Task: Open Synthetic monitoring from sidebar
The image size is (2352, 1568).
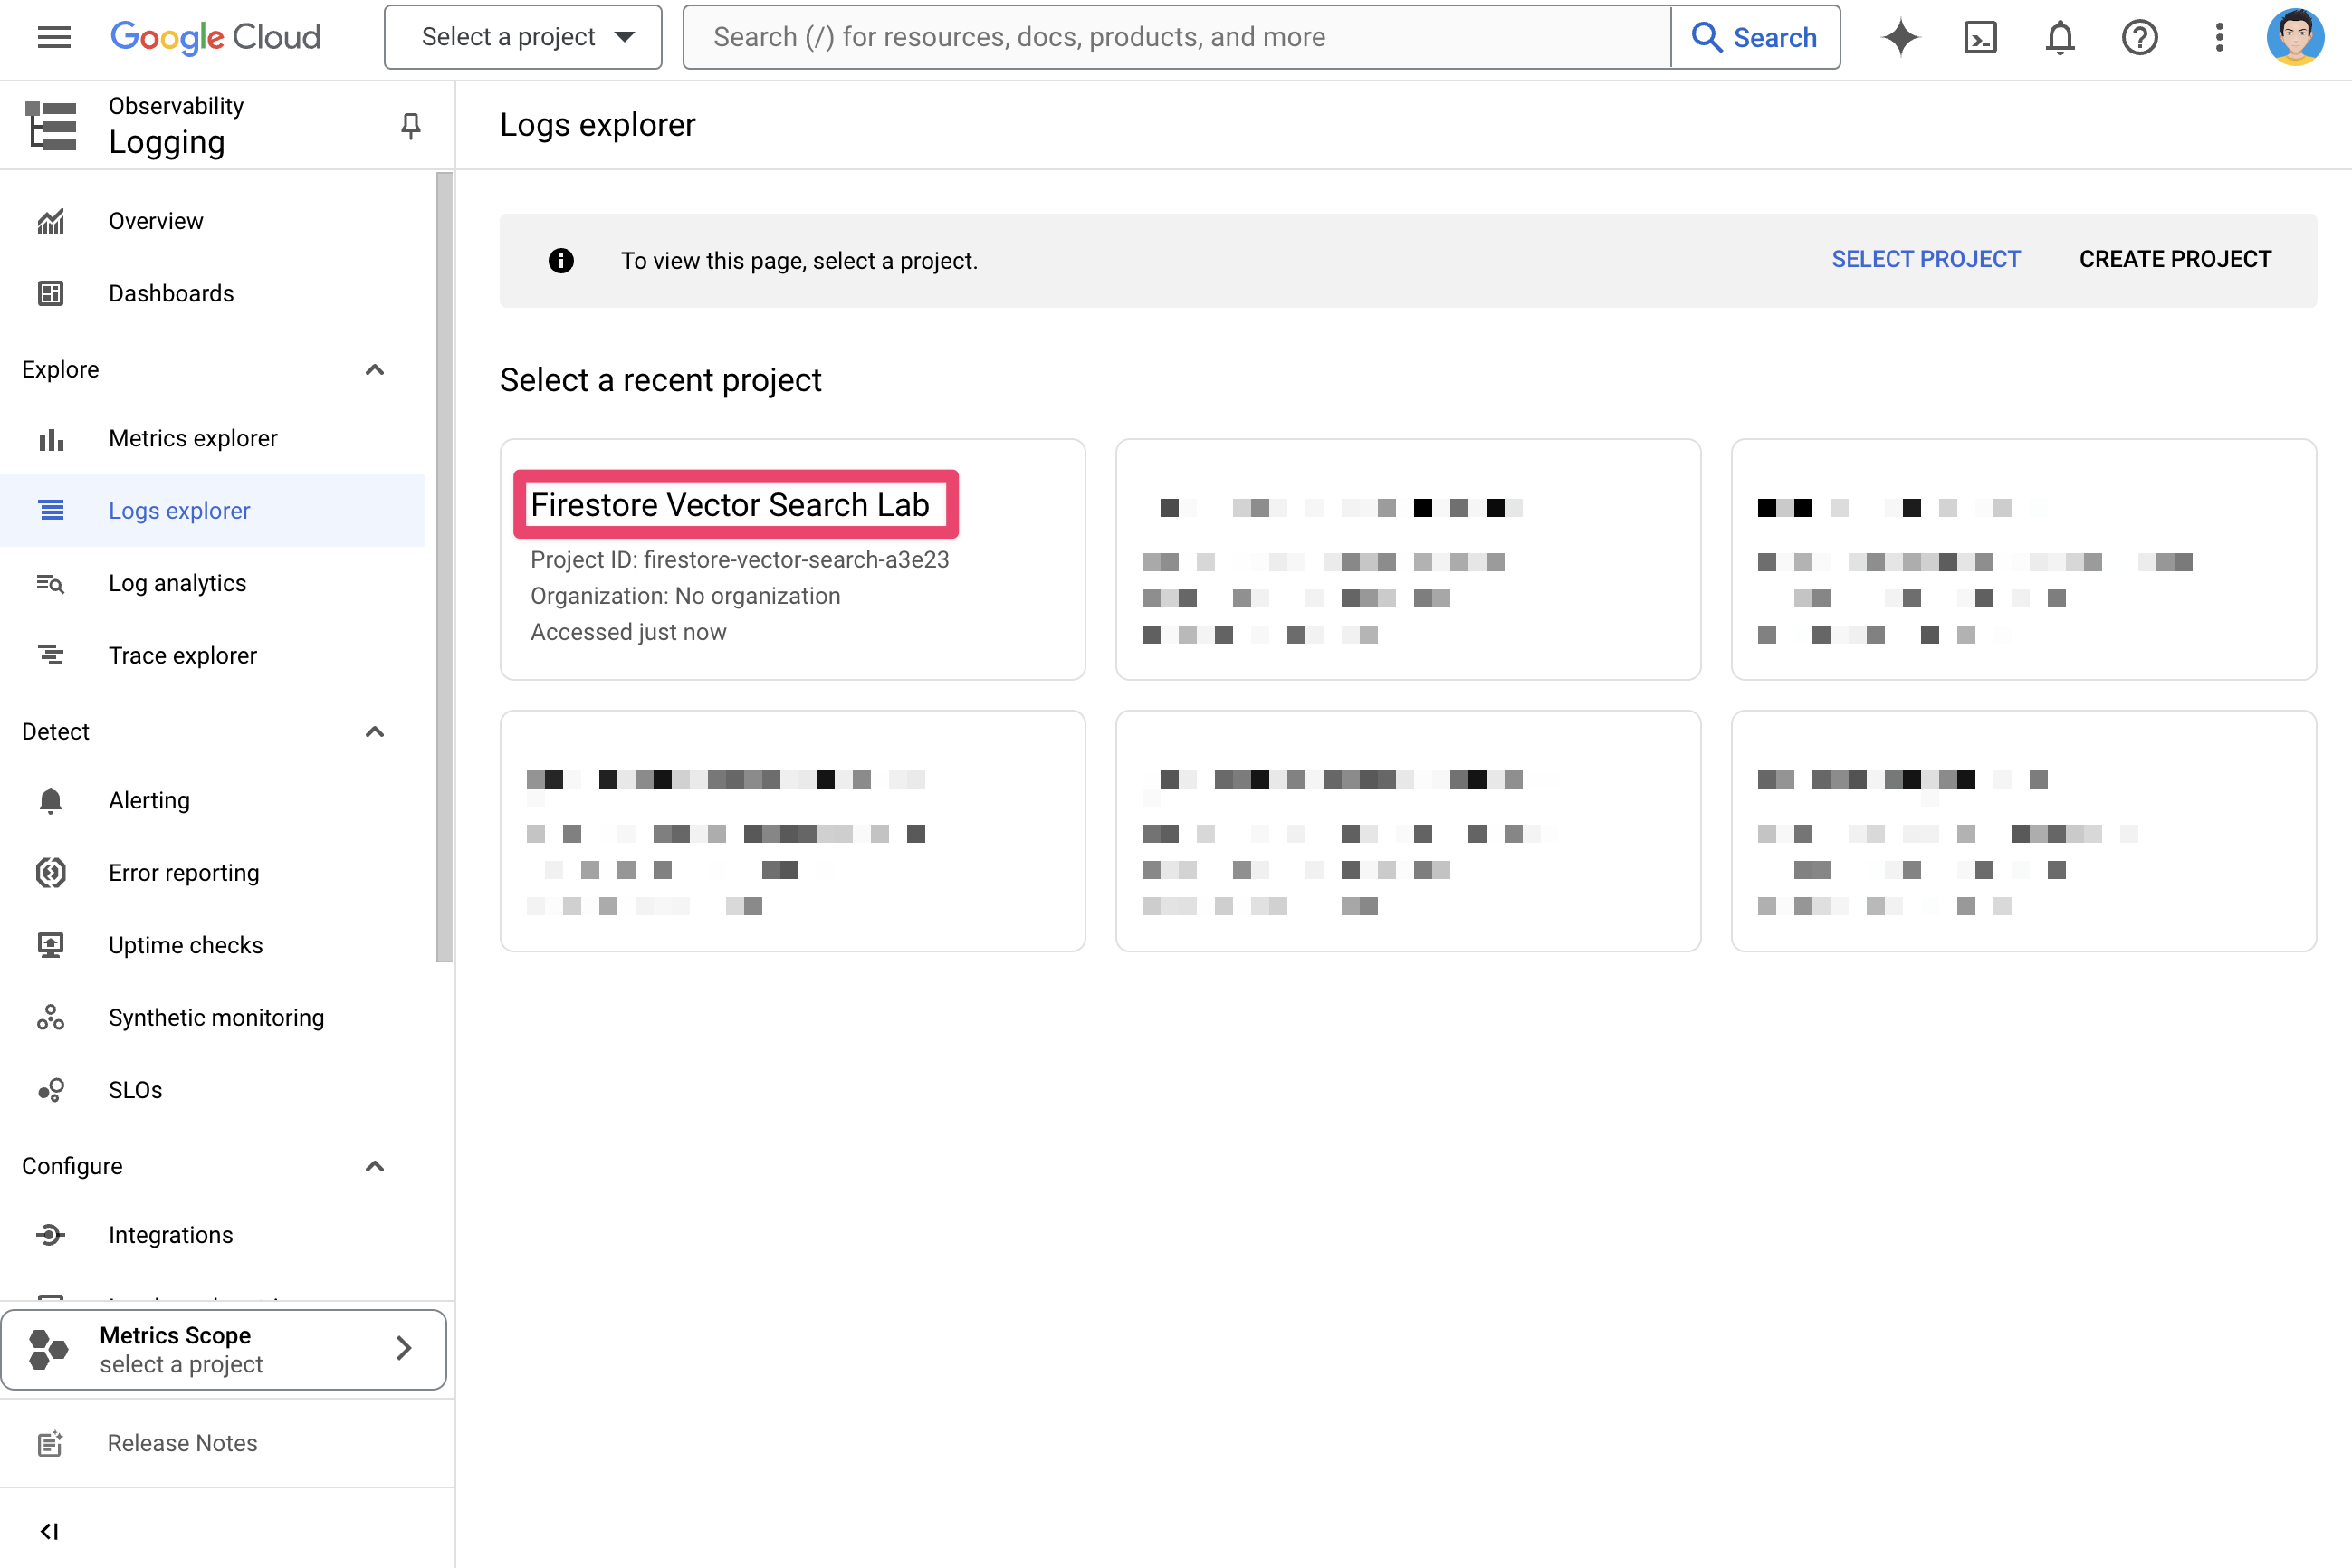Action: pyautogui.click(x=215, y=1017)
